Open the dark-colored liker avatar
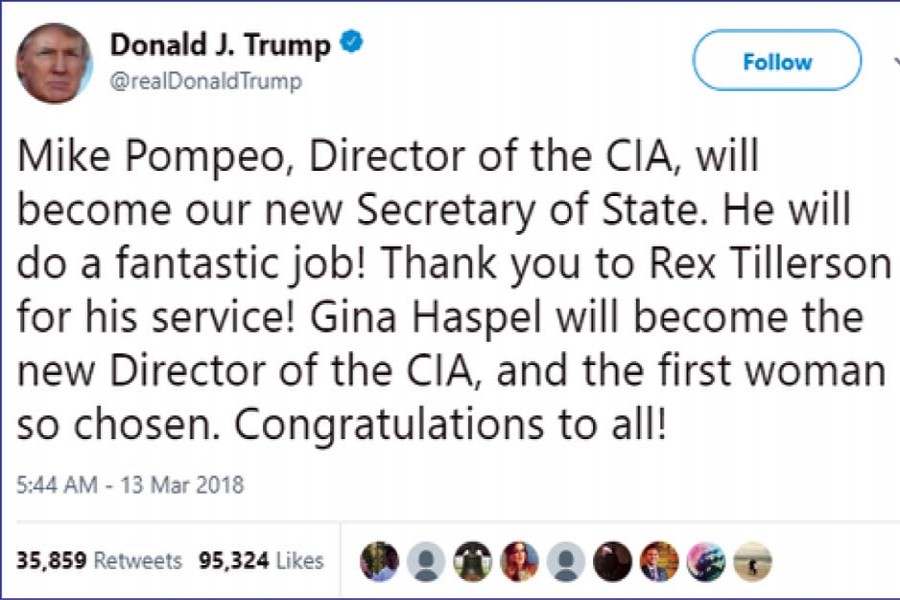900x600 pixels. coord(613,561)
